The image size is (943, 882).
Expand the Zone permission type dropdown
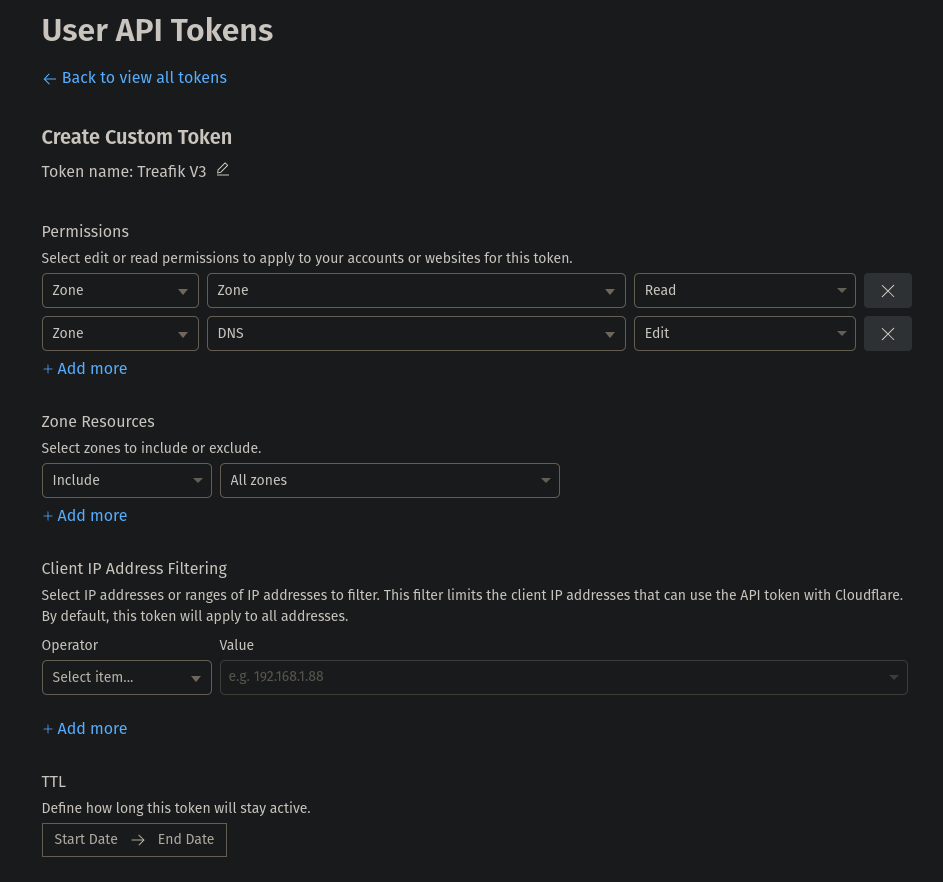pos(416,291)
